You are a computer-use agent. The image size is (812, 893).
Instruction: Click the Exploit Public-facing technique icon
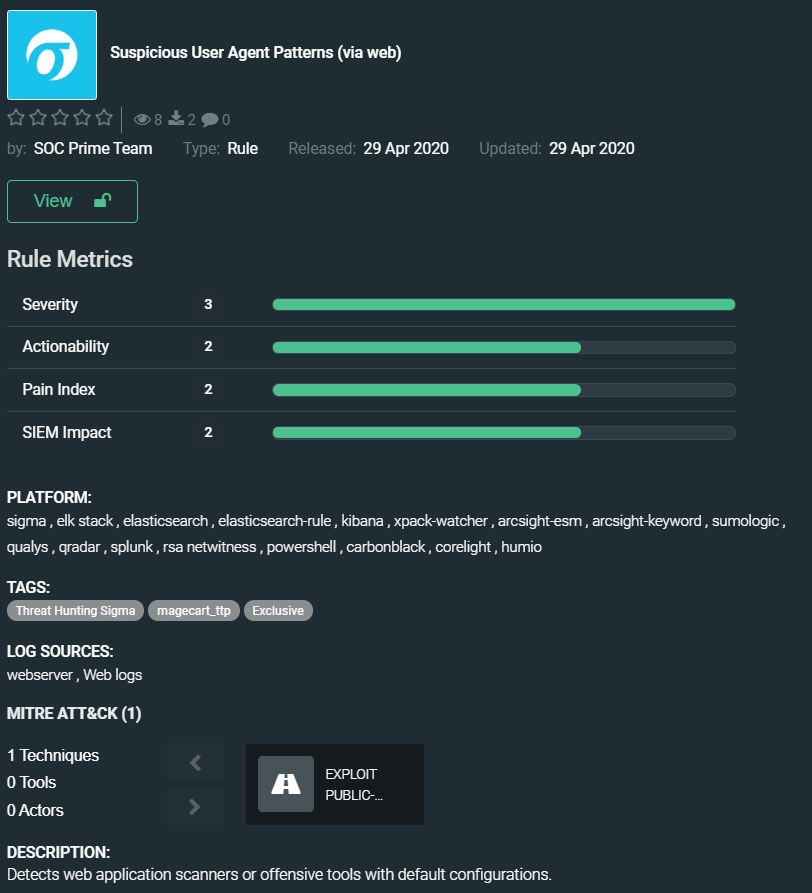pos(286,784)
